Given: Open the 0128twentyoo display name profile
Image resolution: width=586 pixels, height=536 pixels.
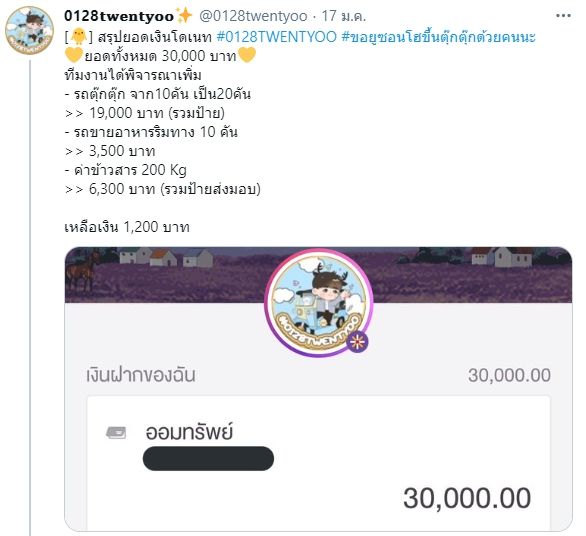Looking at the screenshot, I should [x=119, y=16].
